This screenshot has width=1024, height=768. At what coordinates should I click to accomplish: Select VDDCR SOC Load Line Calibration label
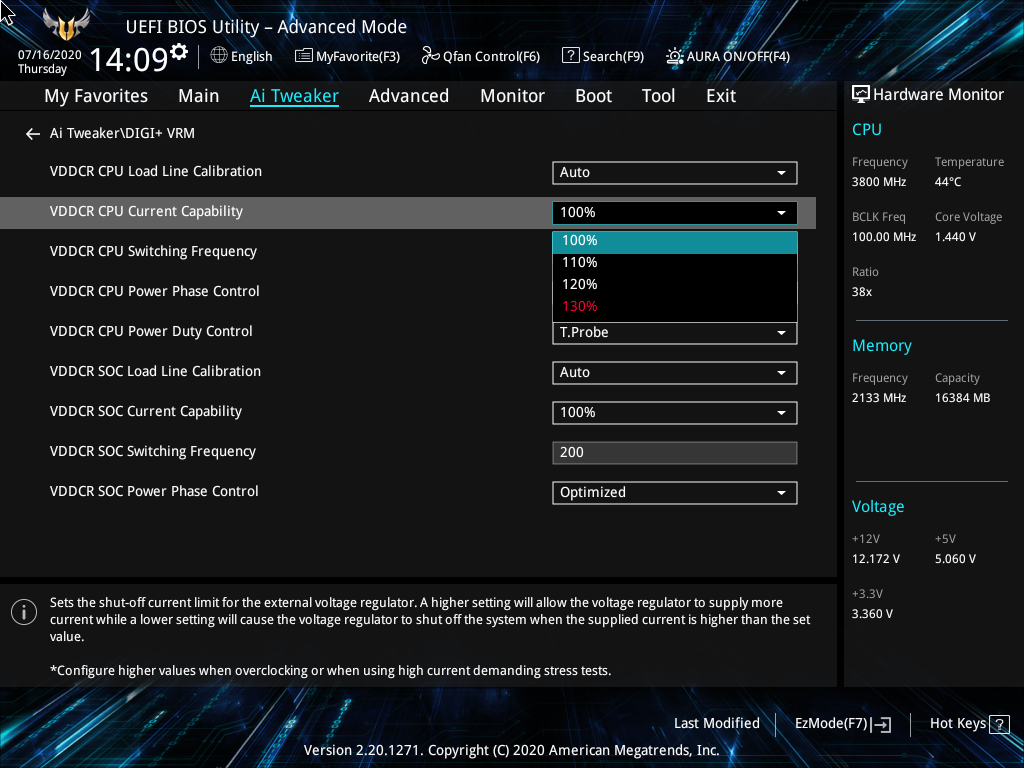[155, 372]
